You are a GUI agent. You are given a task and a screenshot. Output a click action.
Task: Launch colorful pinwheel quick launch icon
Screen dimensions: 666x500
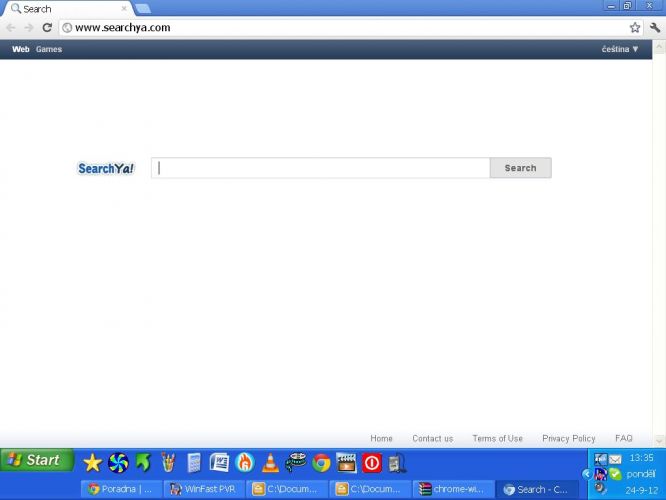[118, 463]
